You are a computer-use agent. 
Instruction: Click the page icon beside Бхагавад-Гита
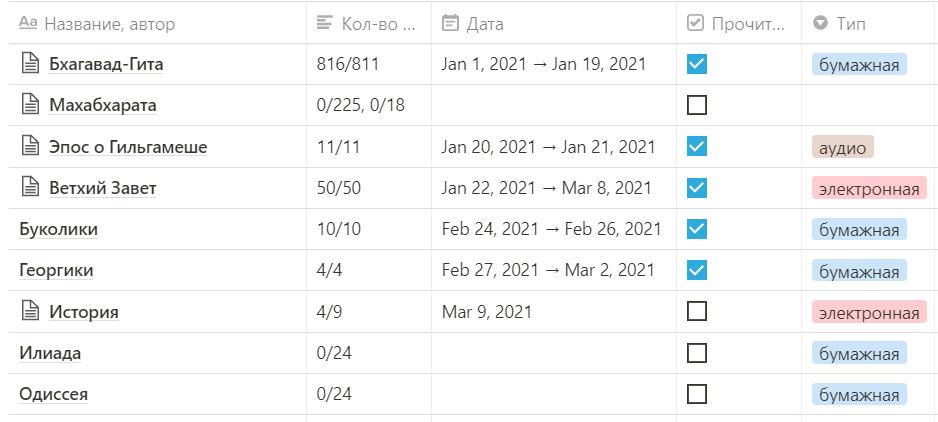(29, 63)
